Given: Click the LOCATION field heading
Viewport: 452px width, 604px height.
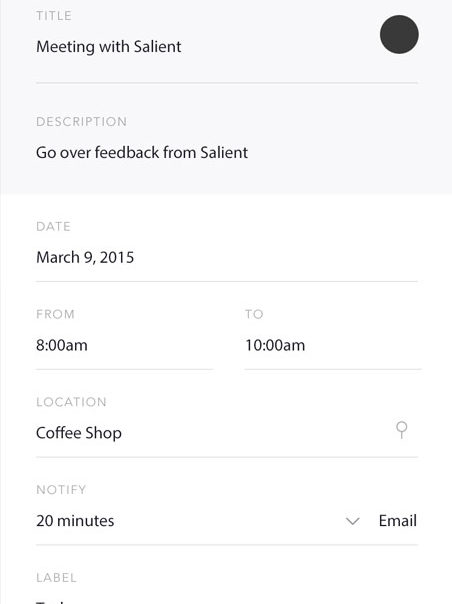Looking at the screenshot, I should click(71, 402).
